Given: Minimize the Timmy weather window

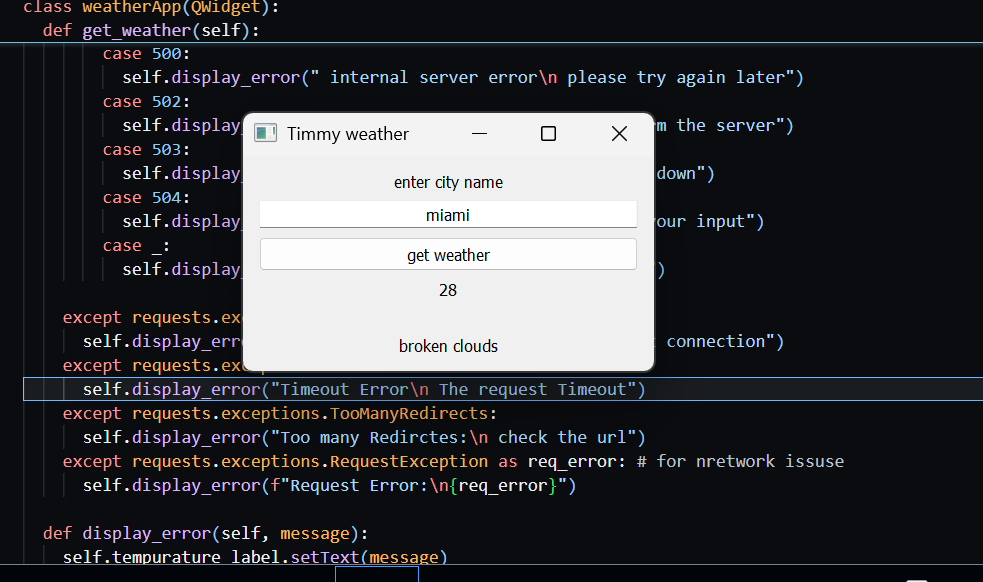Looking at the screenshot, I should (480, 134).
